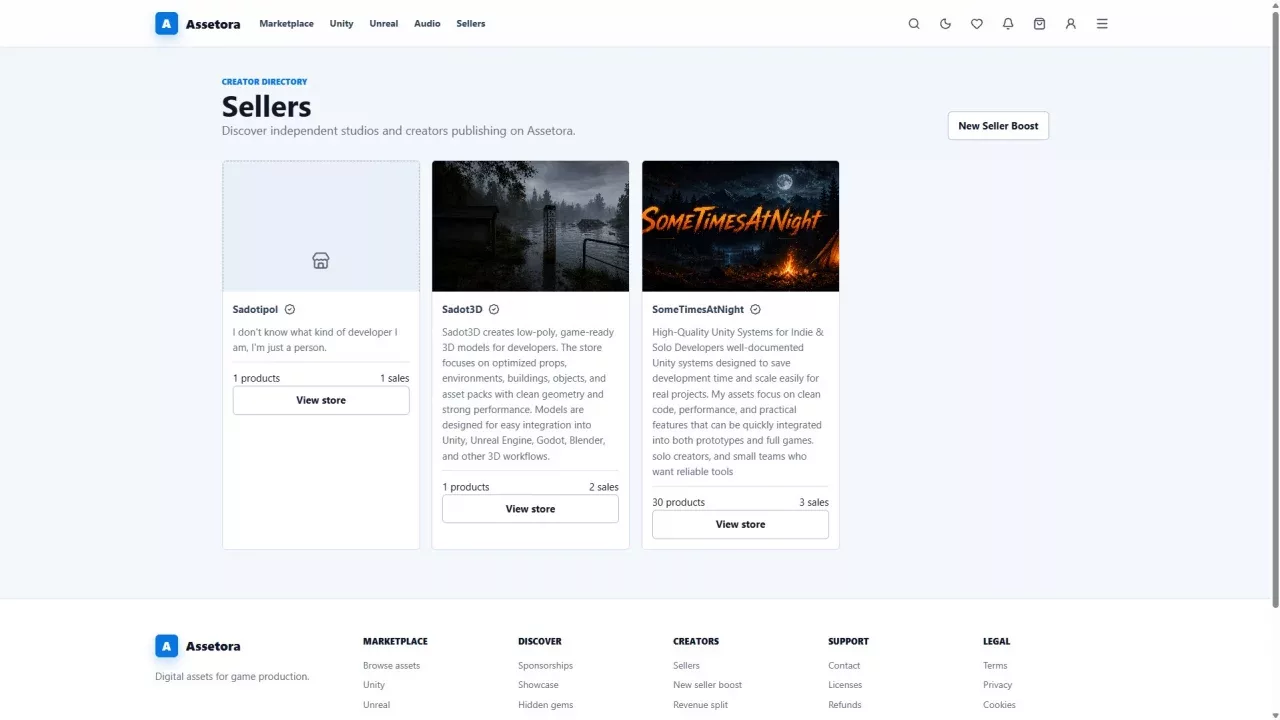Toggle dark mode moon icon
This screenshot has height=720, width=1280.
pos(945,24)
